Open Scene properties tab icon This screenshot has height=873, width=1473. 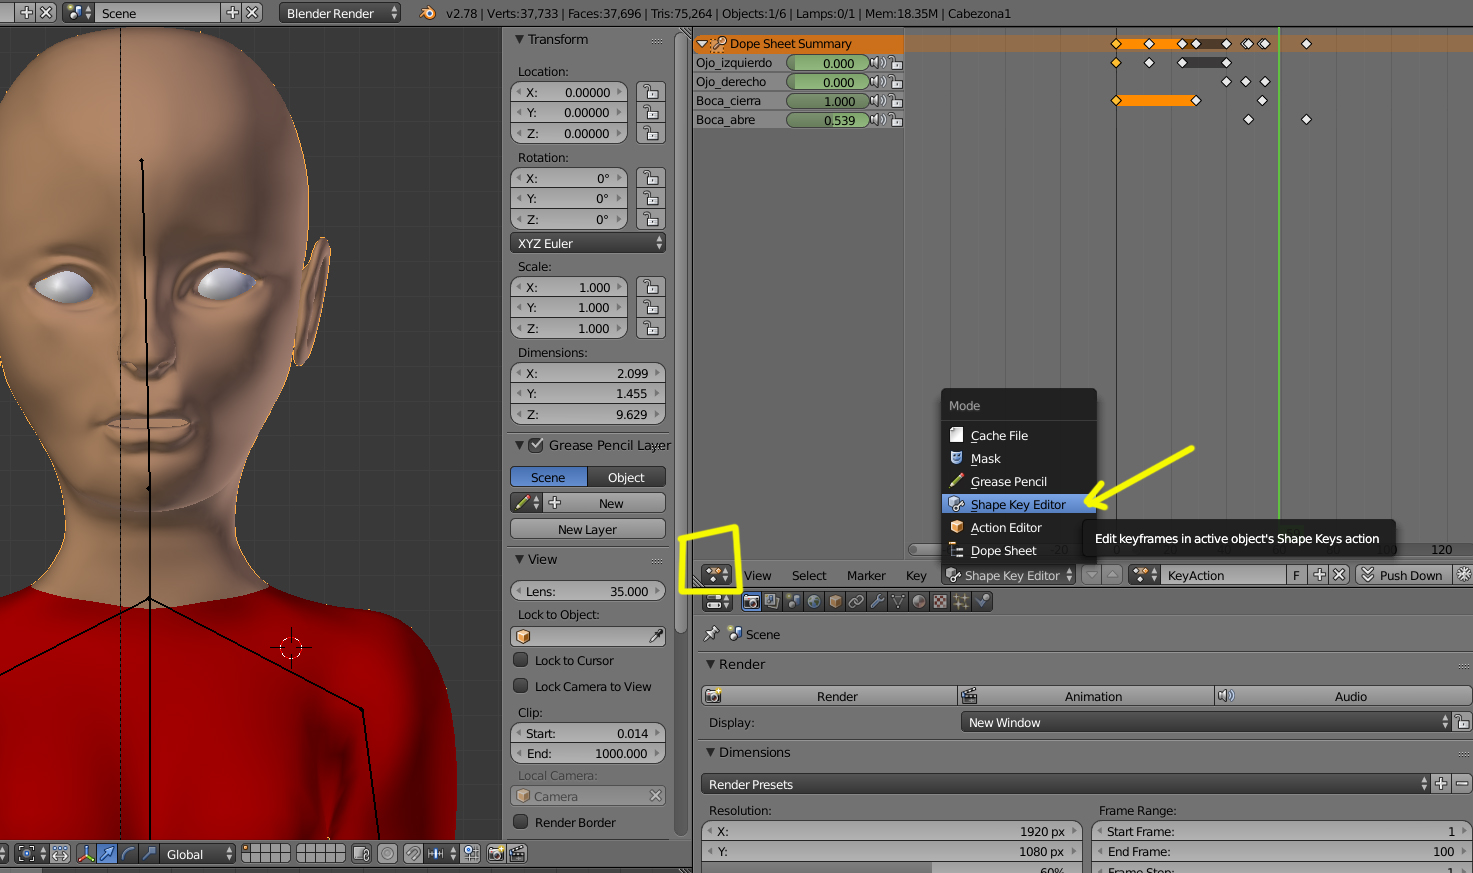coord(793,601)
